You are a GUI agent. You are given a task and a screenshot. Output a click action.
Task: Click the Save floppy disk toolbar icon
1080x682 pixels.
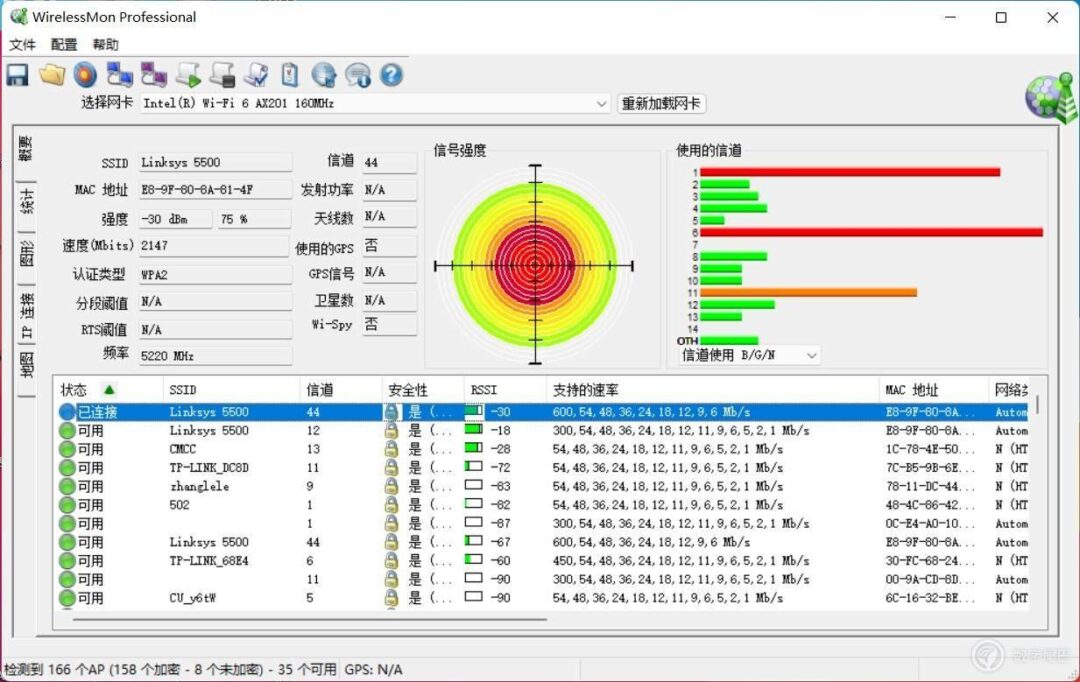coord(18,75)
